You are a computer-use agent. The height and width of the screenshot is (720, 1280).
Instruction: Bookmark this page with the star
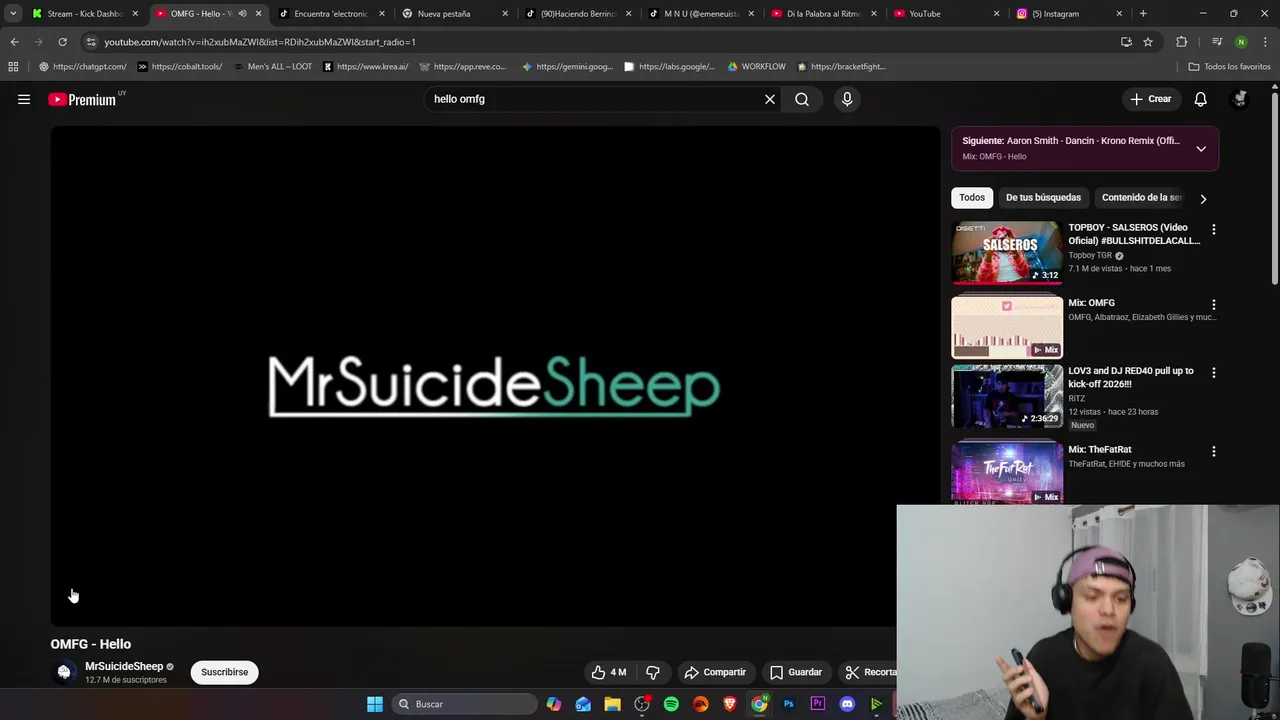(1148, 42)
